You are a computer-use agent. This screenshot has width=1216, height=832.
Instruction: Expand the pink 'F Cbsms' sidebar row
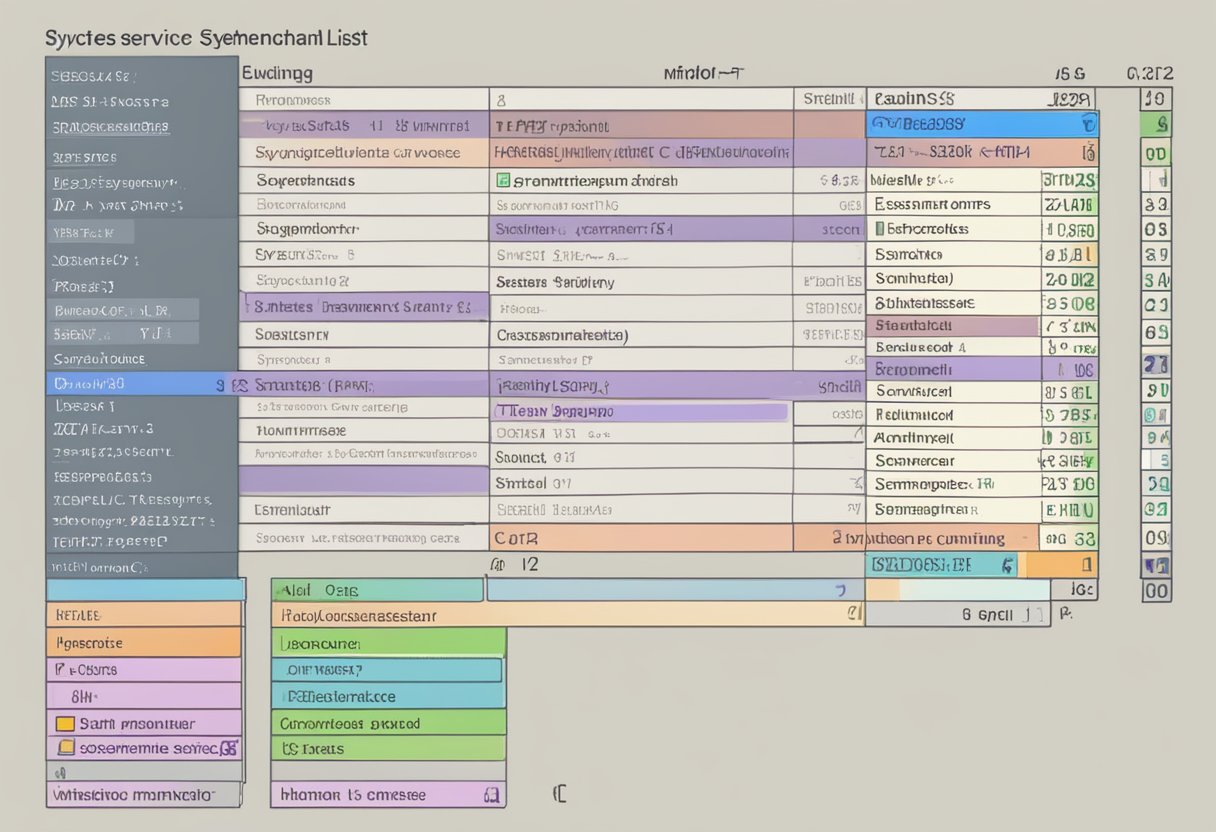coord(143,669)
